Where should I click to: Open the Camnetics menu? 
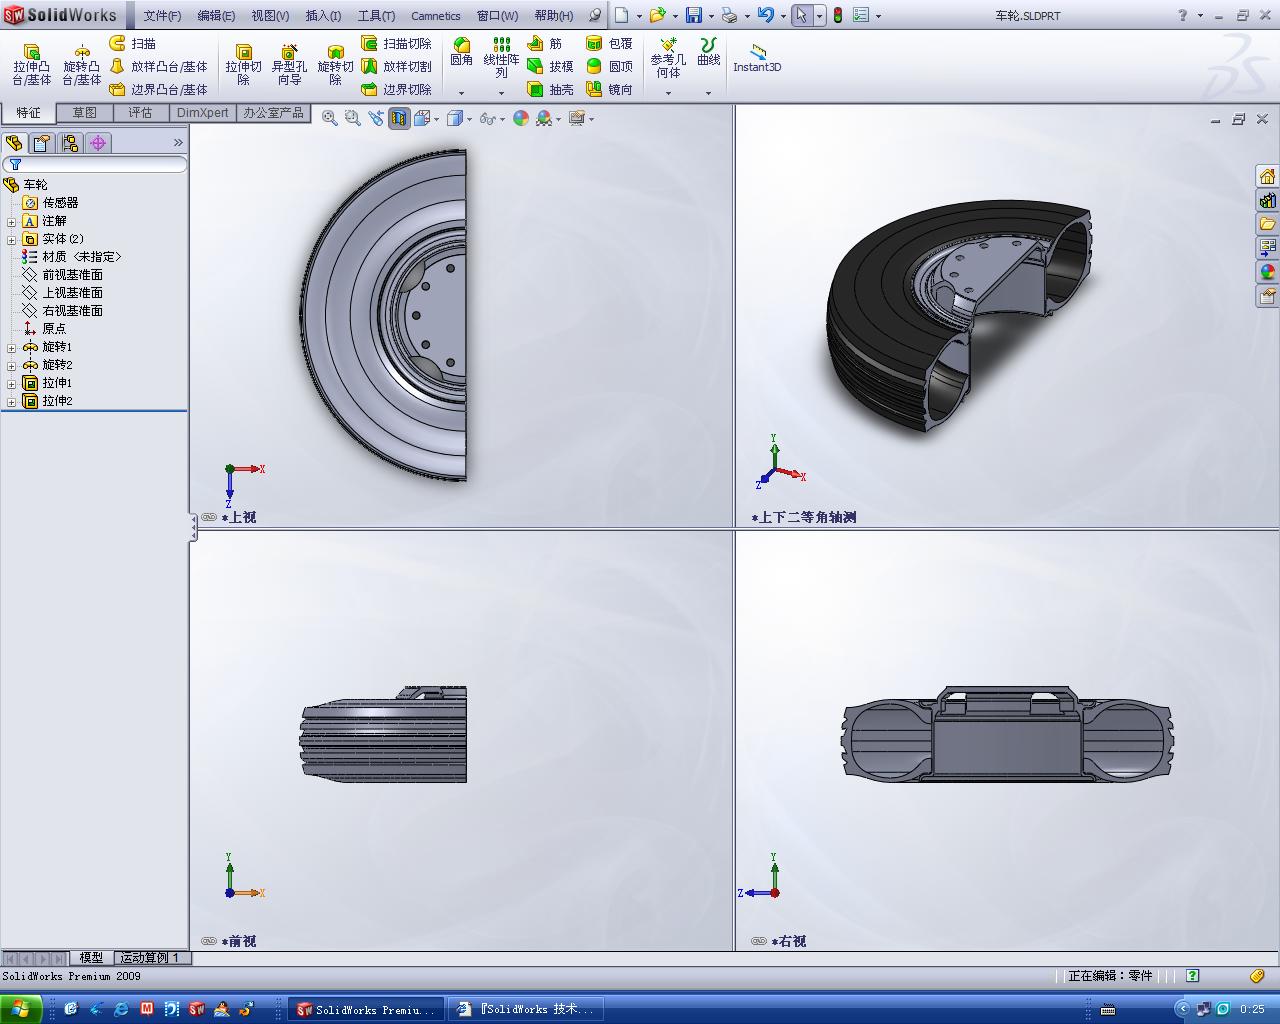[436, 15]
